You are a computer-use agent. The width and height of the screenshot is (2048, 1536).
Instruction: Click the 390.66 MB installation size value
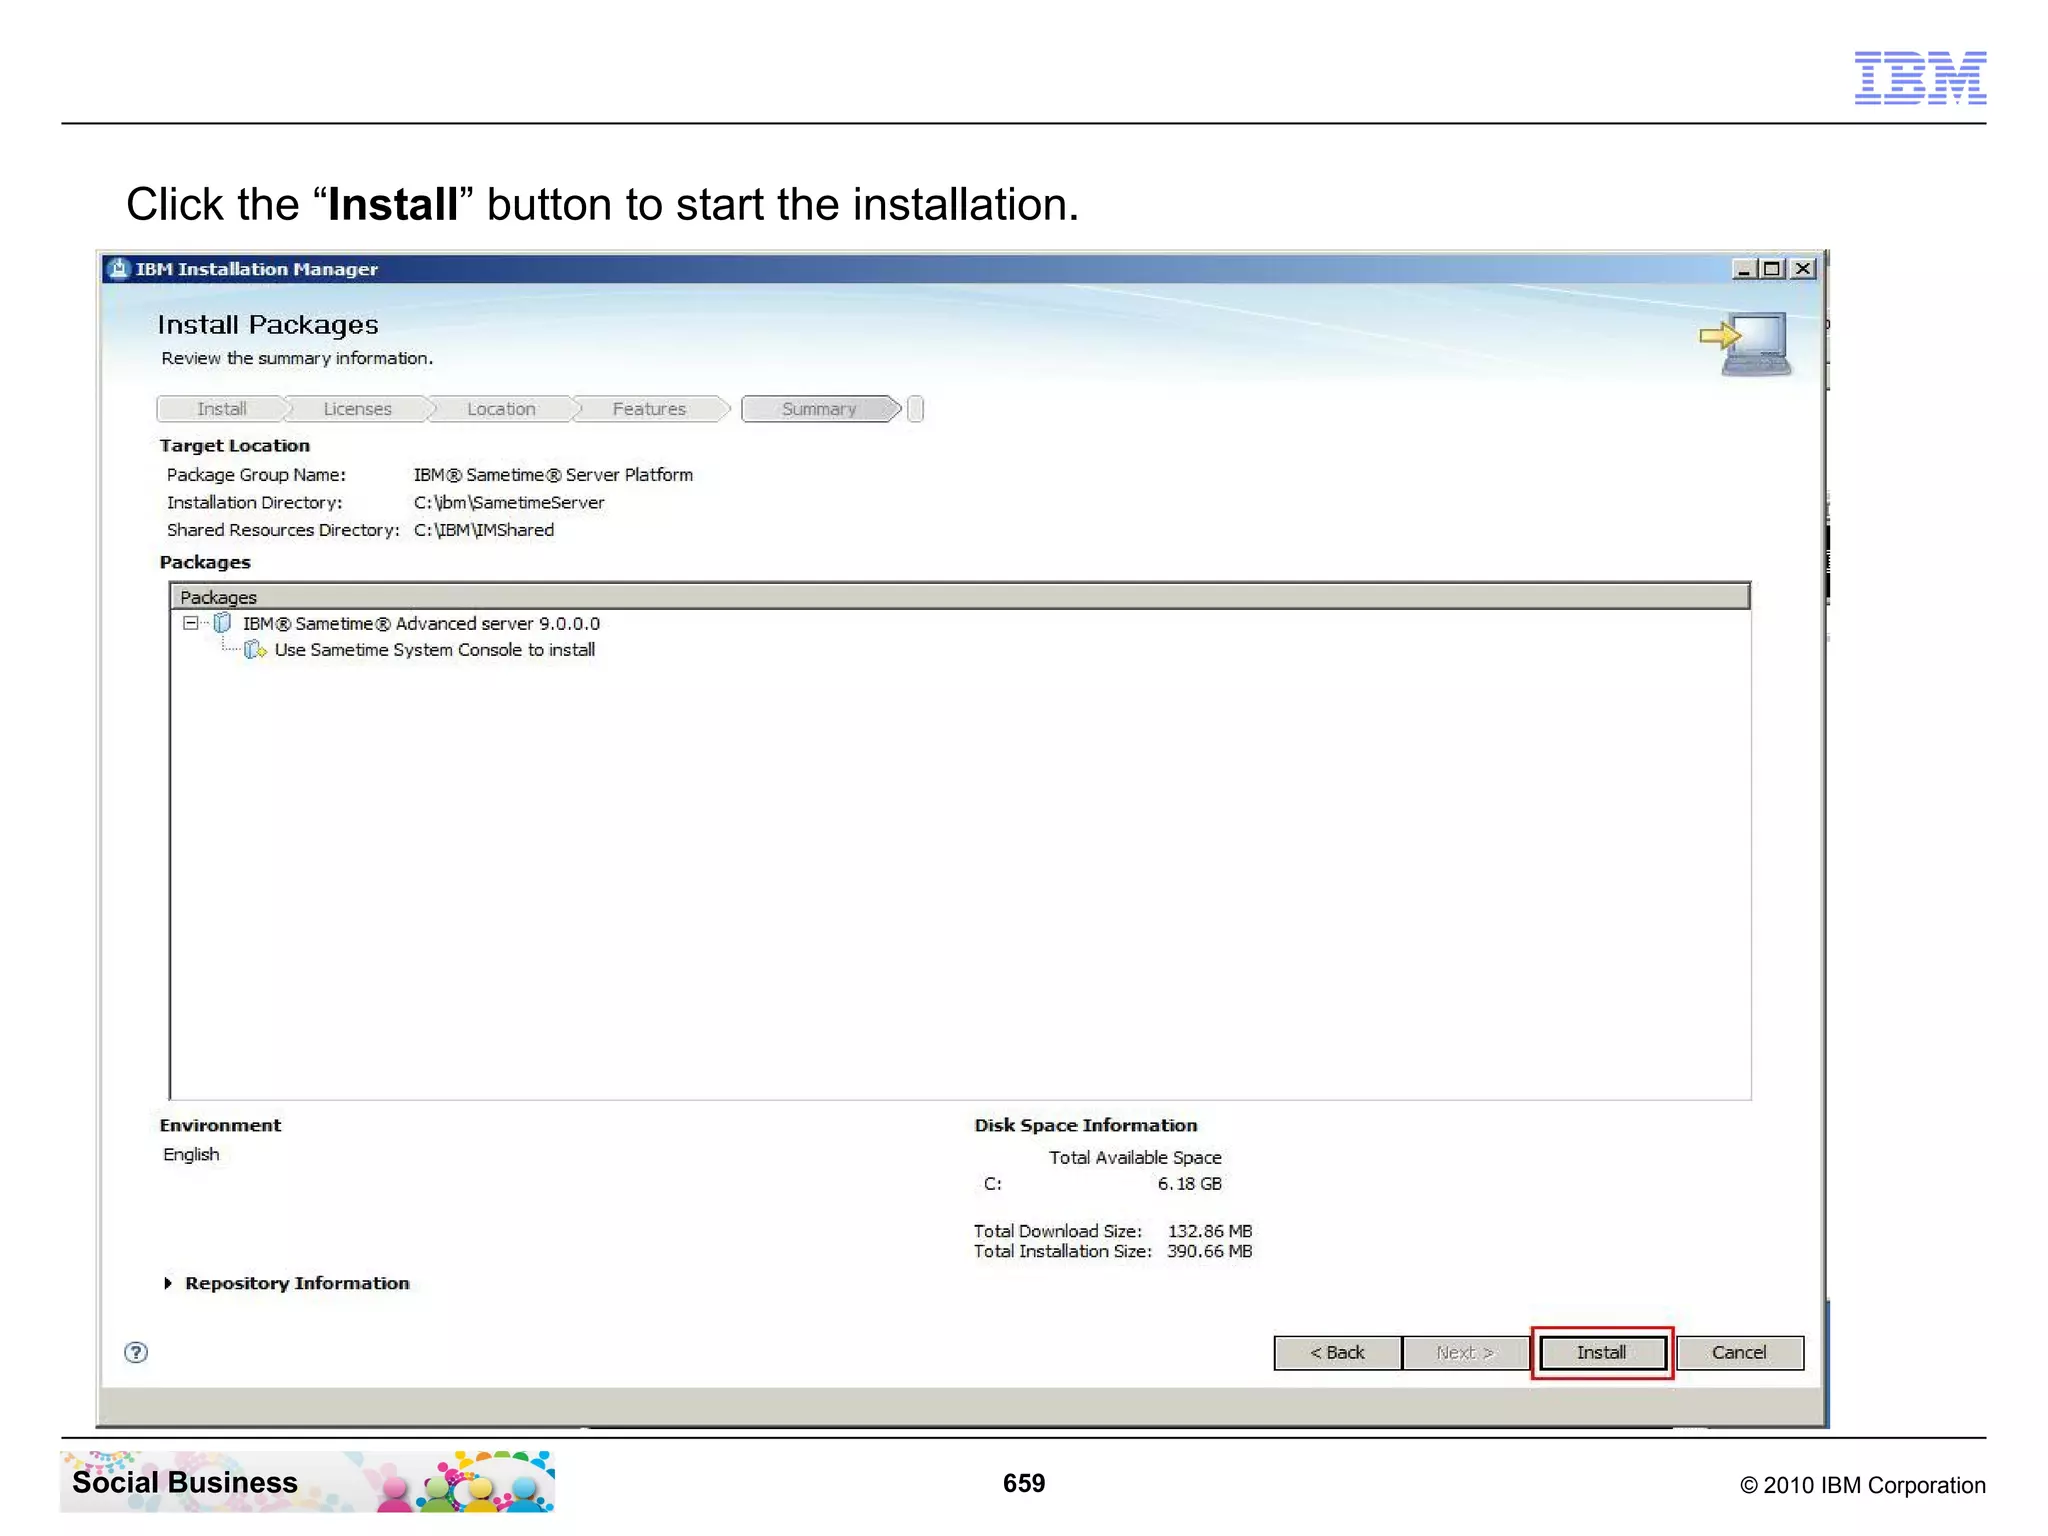[x=1210, y=1251]
